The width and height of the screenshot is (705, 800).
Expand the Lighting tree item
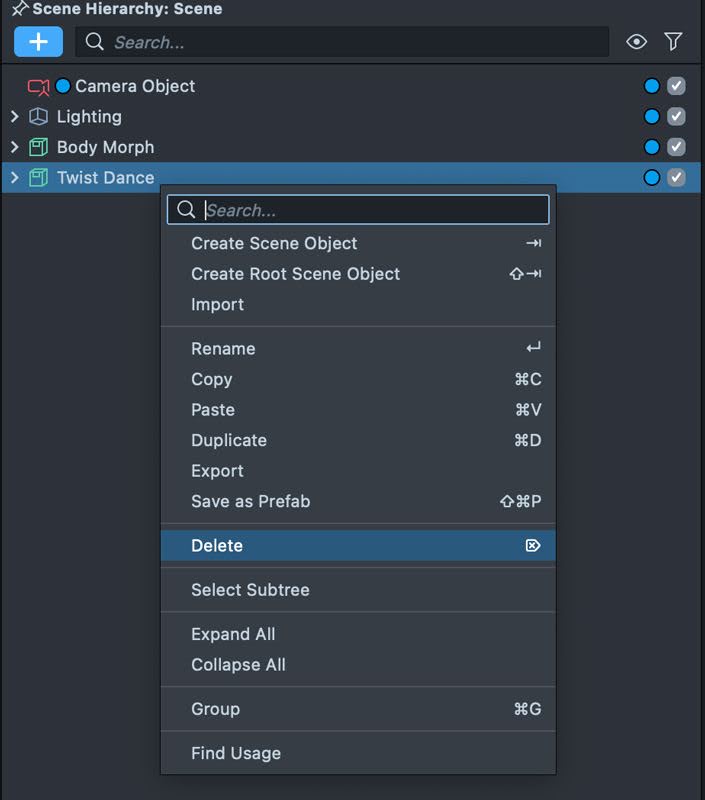tap(14, 117)
